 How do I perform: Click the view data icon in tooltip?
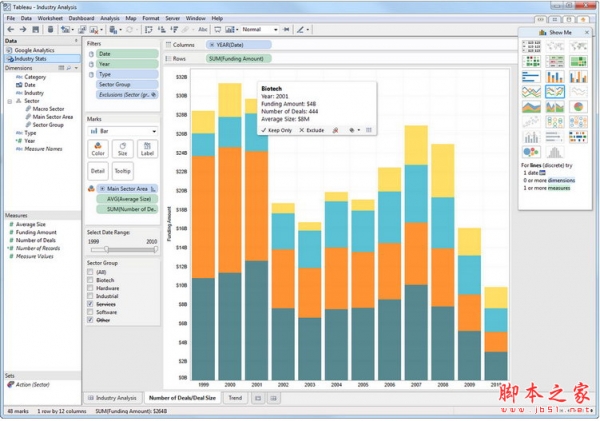tap(368, 131)
